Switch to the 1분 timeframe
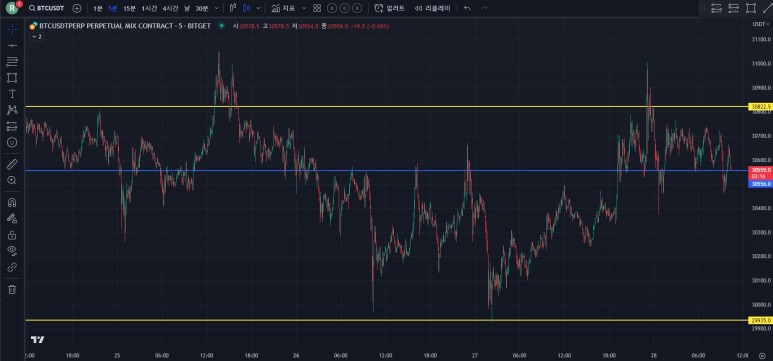Viewport: 773px width, 361px height. (x=98, y=8)
